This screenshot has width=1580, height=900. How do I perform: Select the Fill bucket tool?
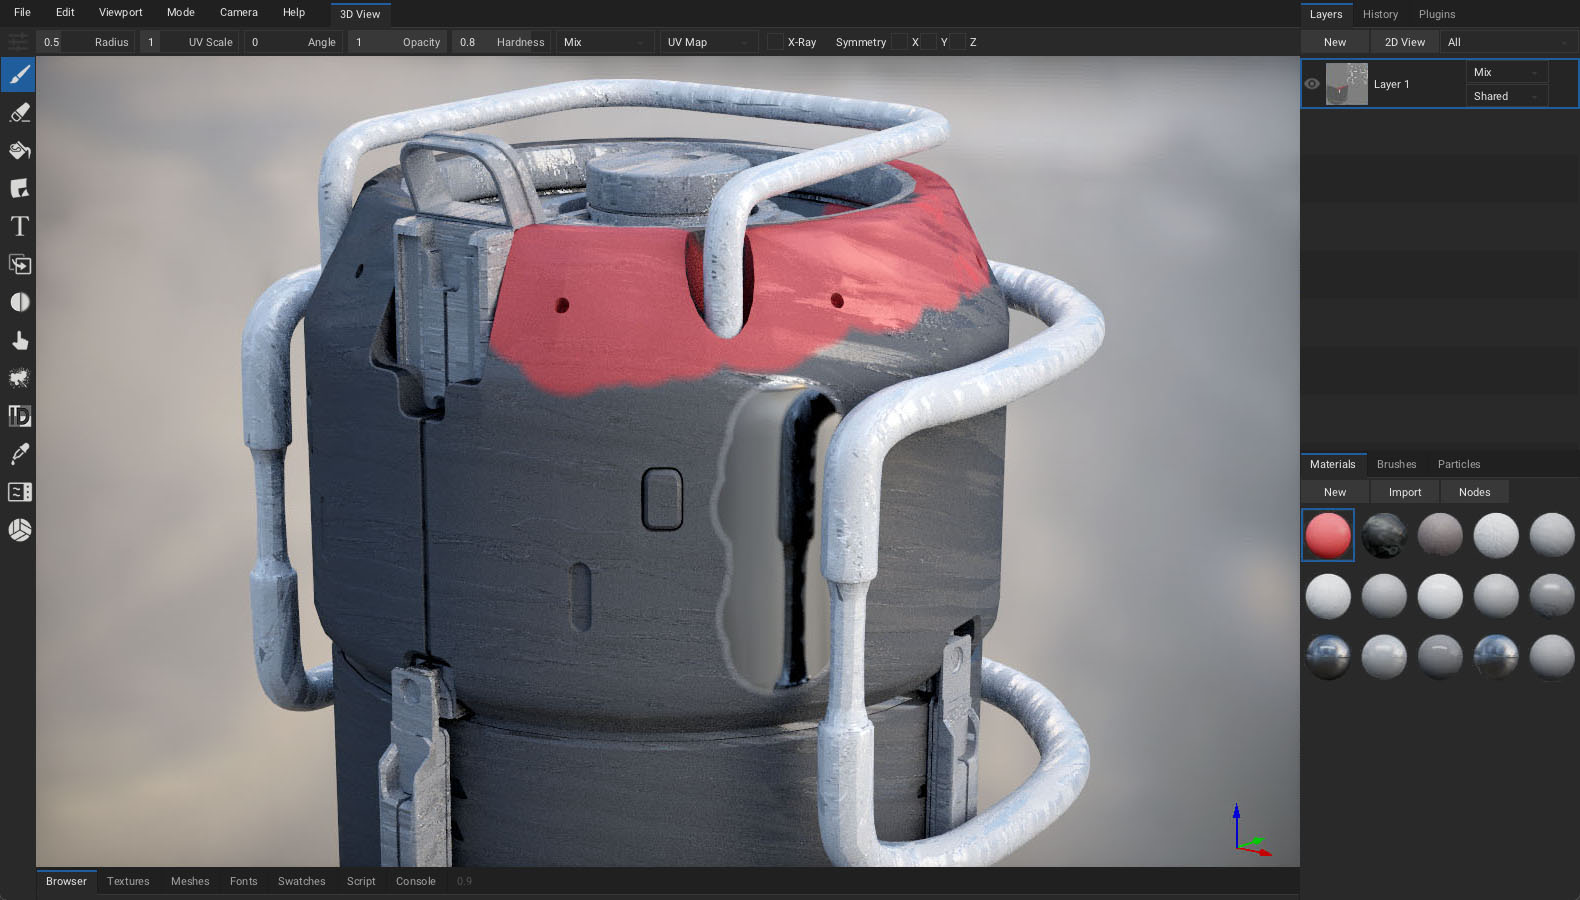pos(19,151)
